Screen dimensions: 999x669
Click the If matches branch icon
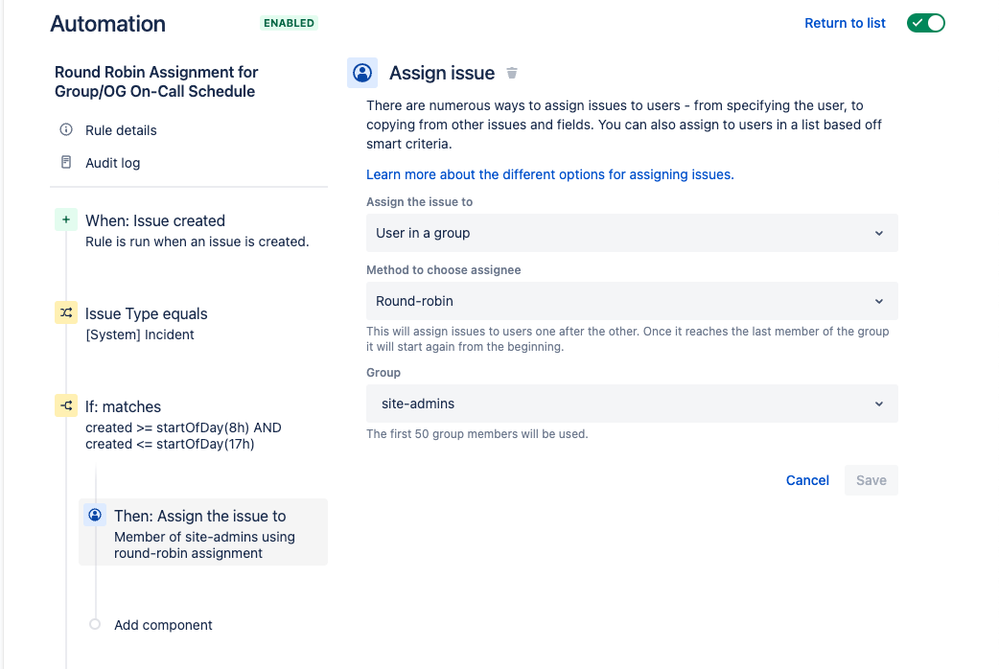(66, 406)
